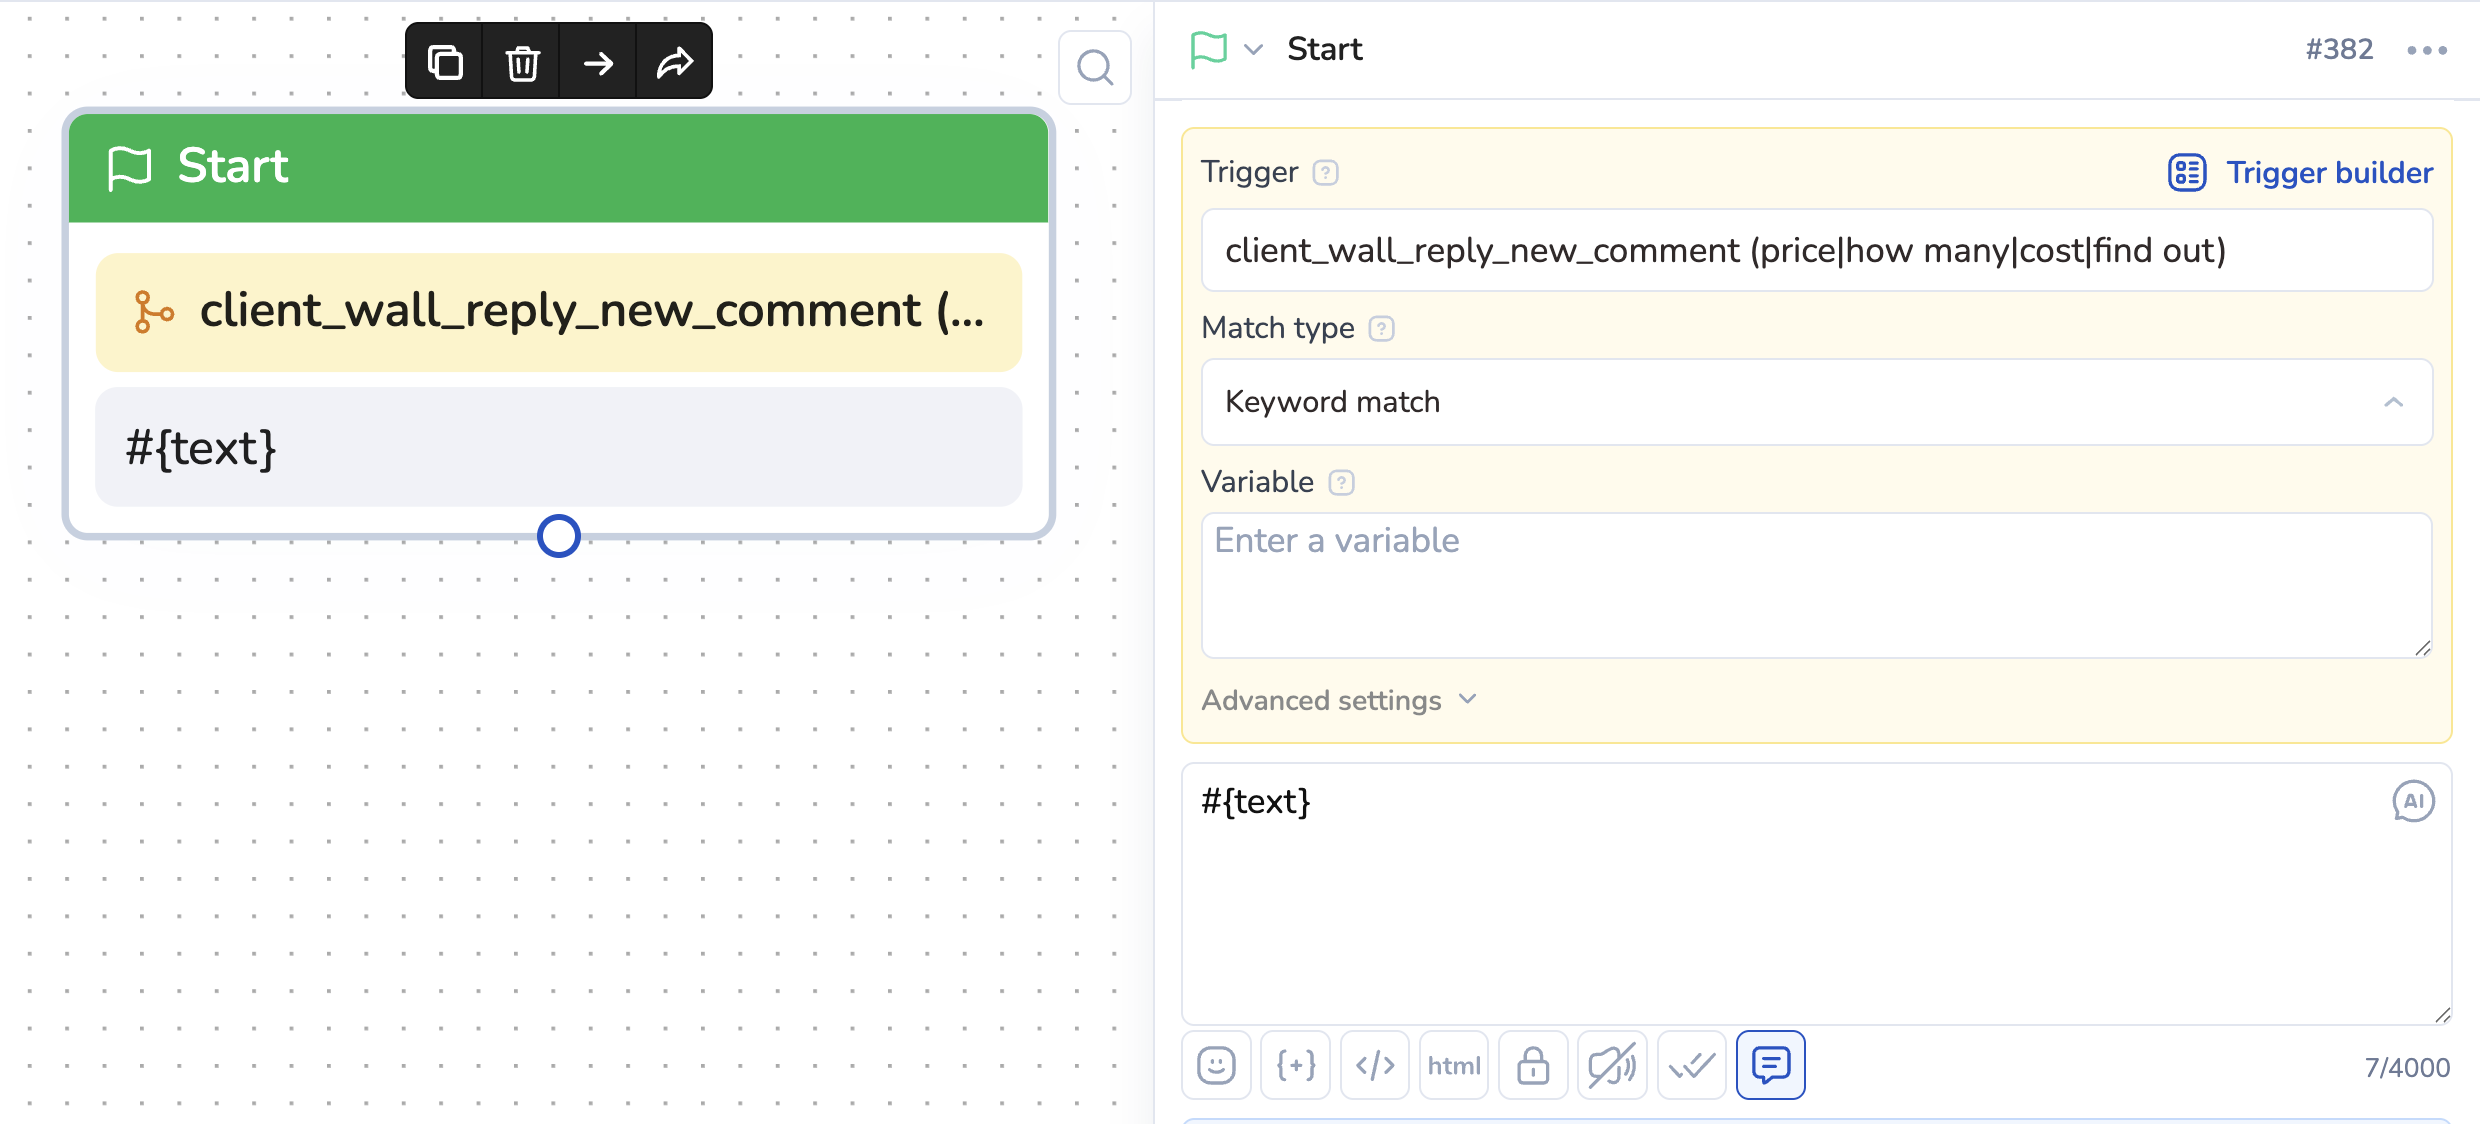Delete the block with trash icon

522,63
